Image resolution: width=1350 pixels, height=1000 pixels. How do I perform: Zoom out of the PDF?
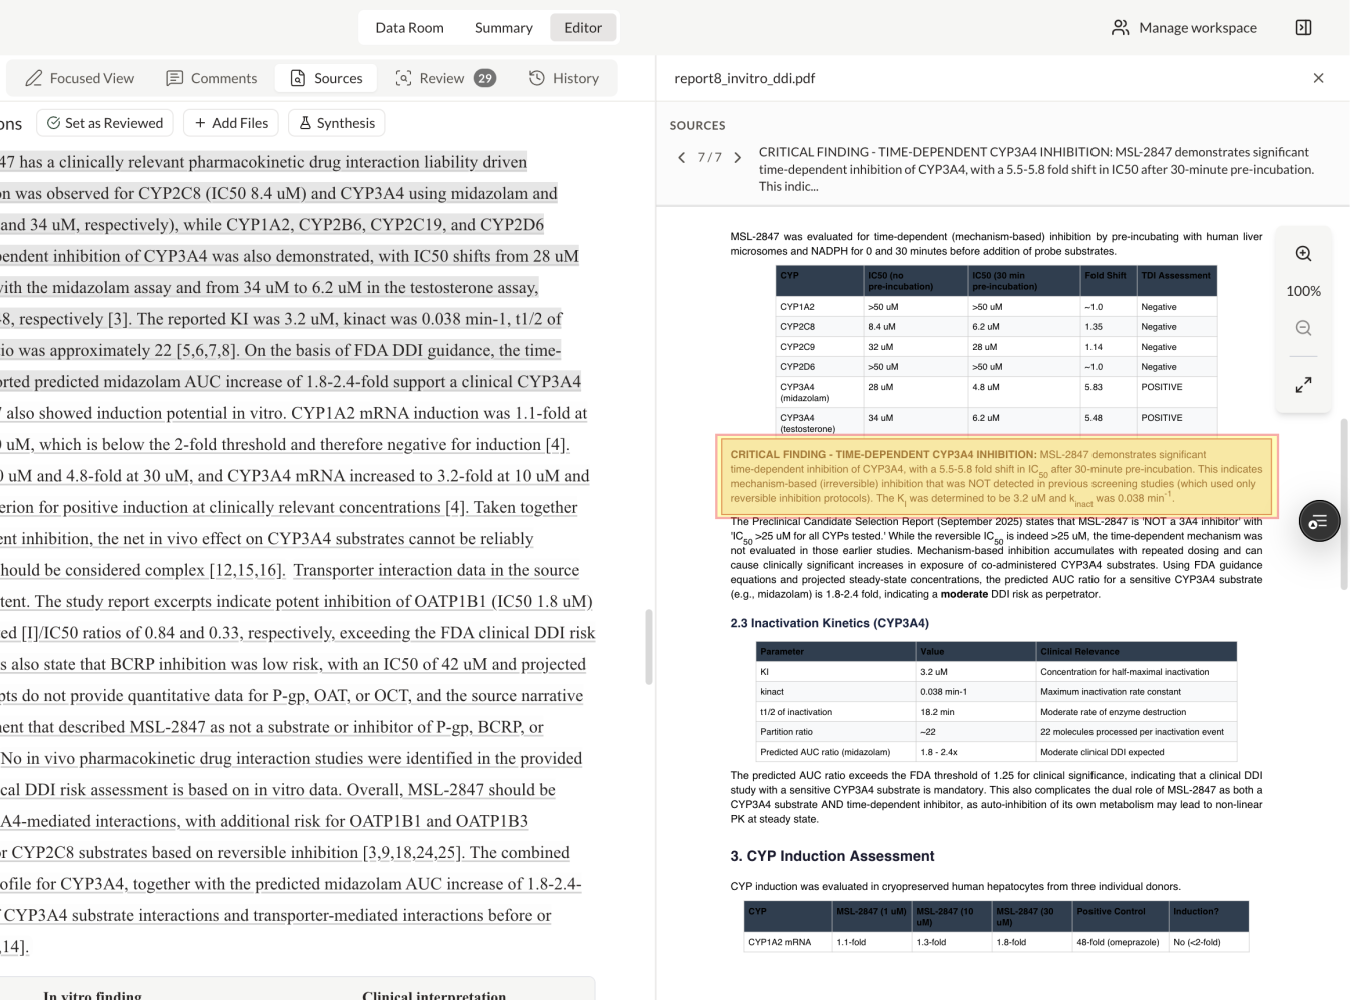(x=1303, y=328)
